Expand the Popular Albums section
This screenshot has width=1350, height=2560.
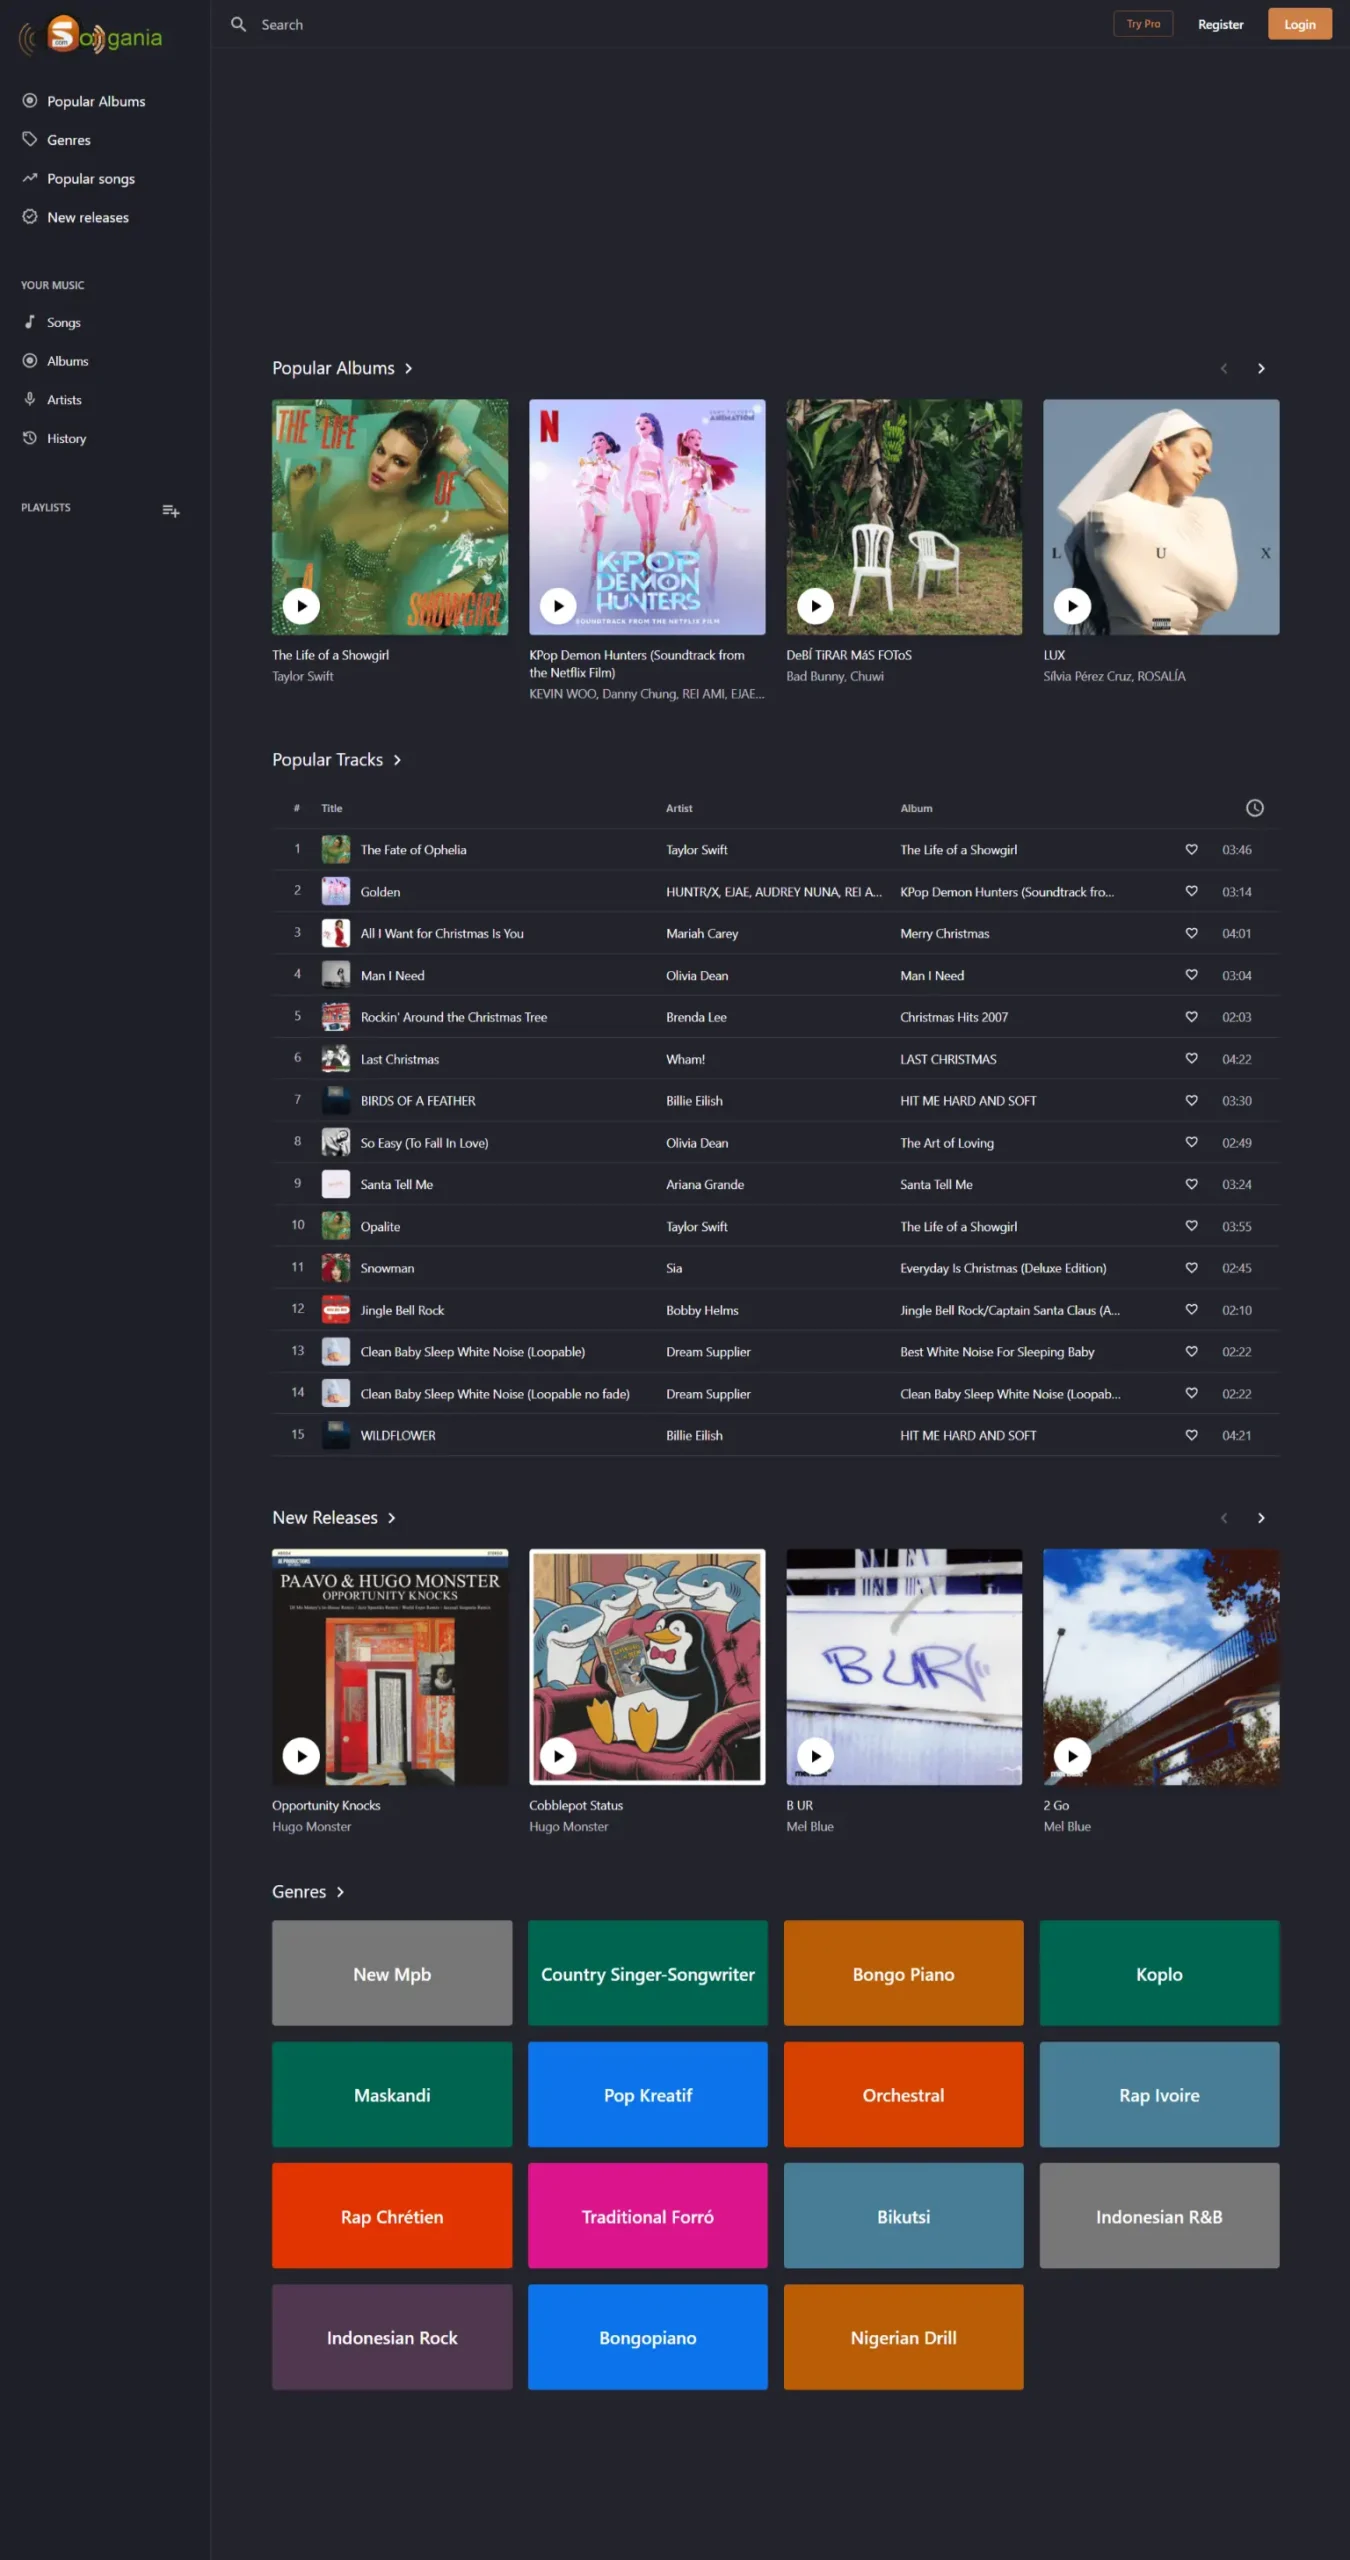point(408,369)
